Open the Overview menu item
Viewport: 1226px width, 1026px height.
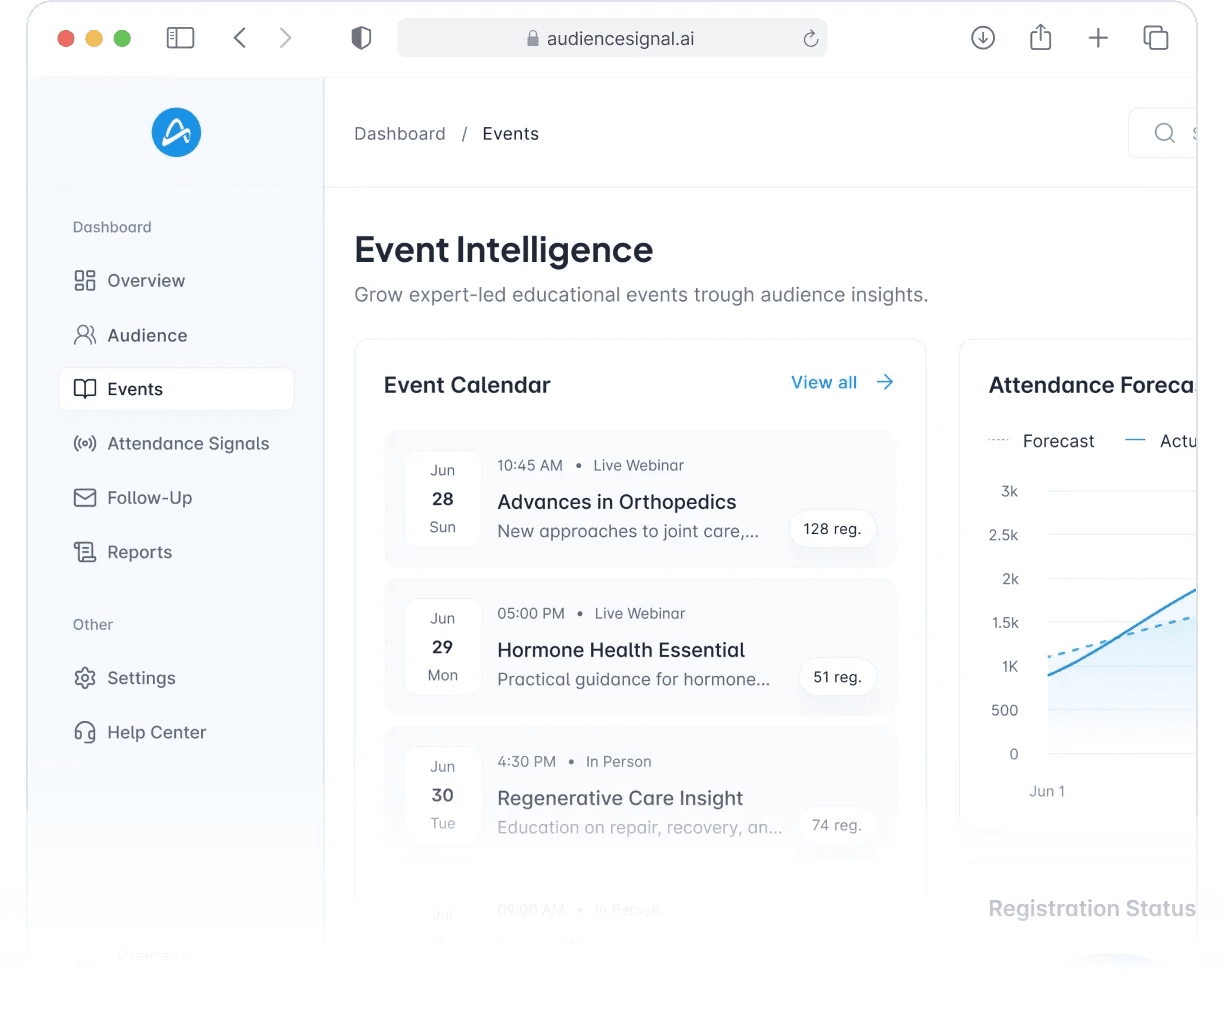pyautogui.click(x=176, y=280)
